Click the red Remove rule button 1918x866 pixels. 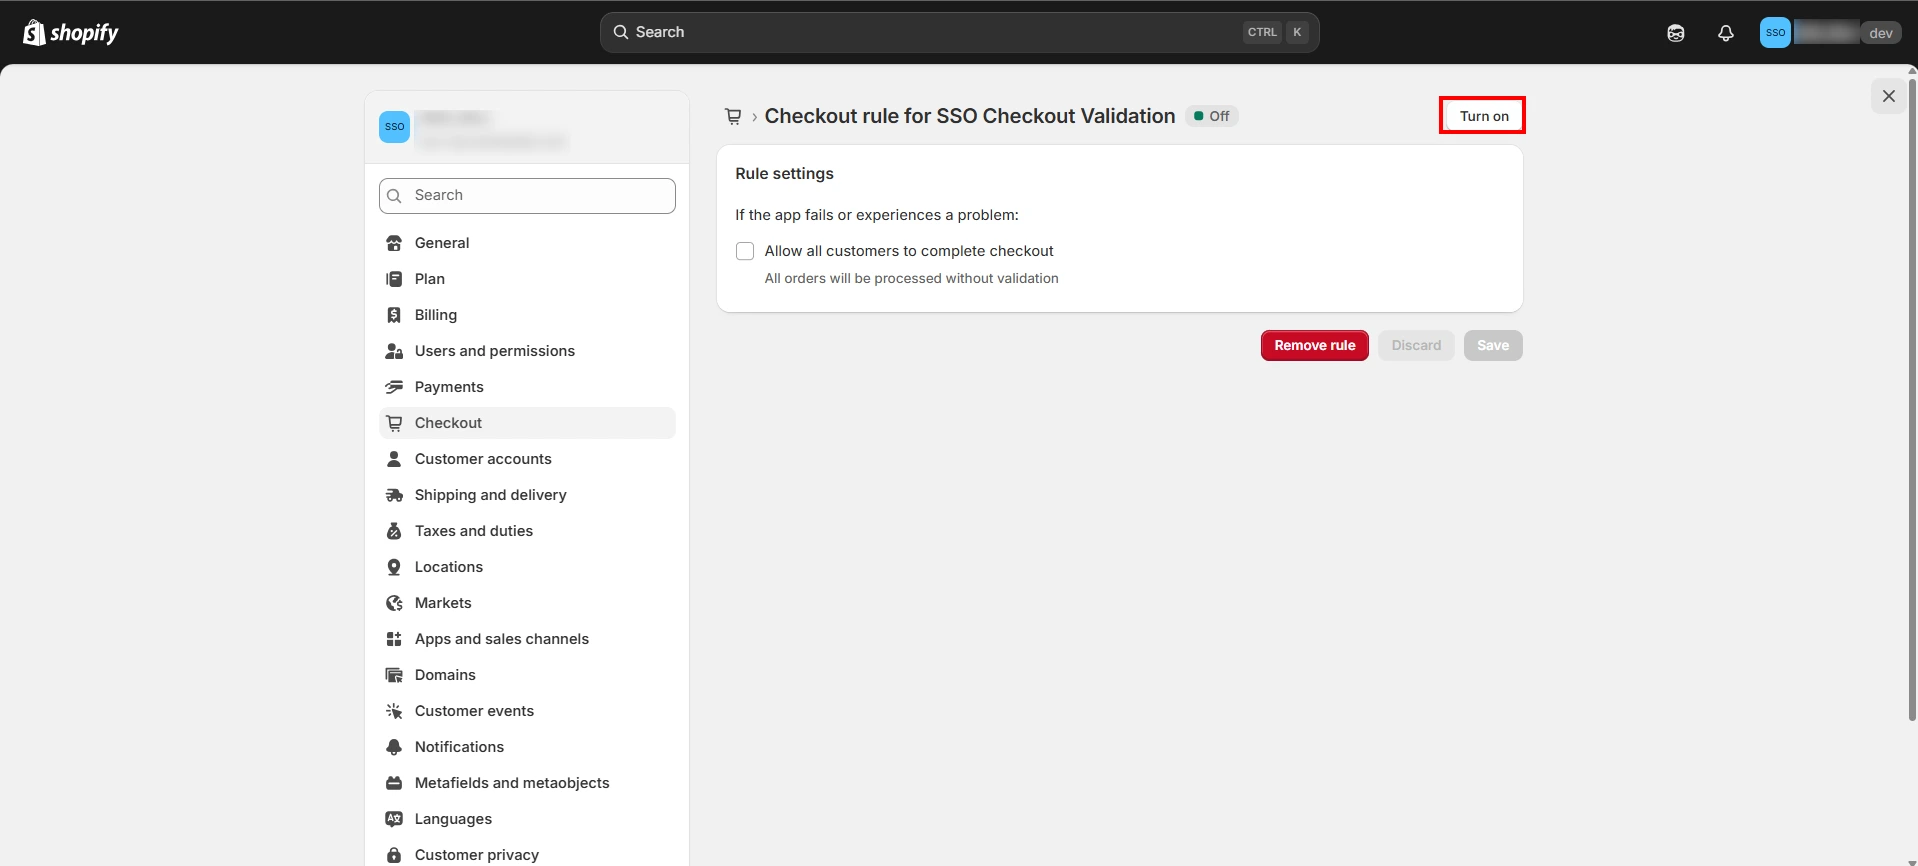coord(1314,346)
